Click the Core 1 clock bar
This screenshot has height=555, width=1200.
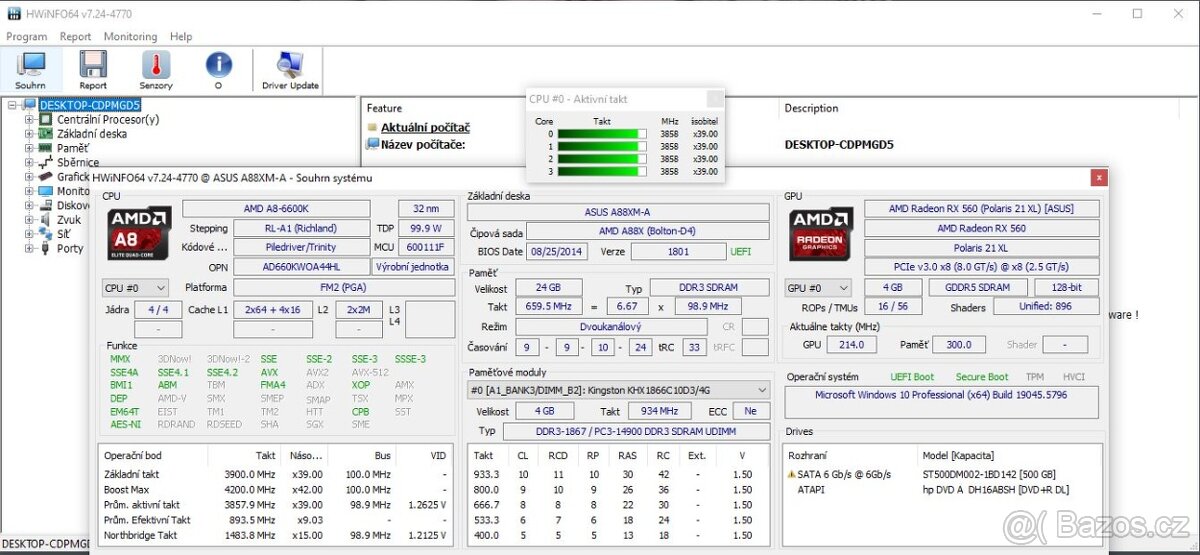[601, 146]
